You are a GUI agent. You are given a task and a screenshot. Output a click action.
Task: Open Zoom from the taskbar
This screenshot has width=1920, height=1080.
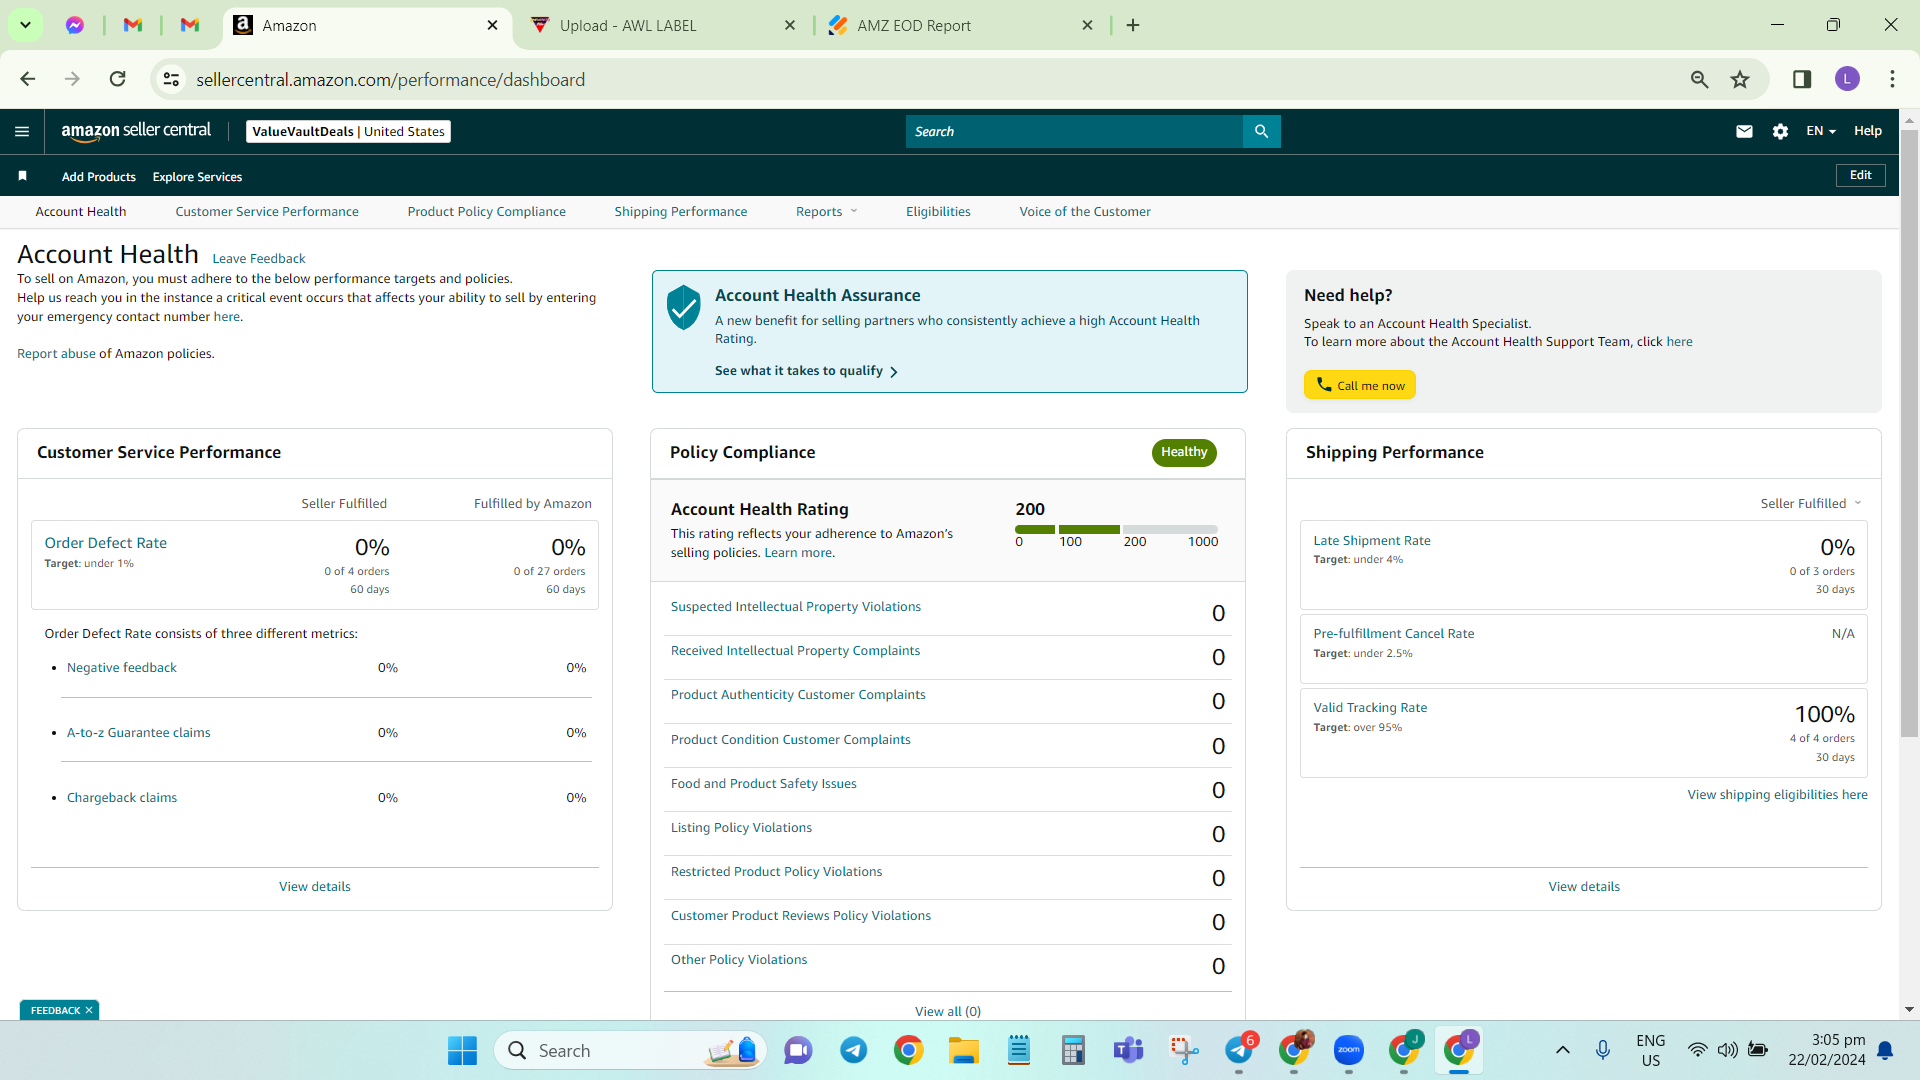tap(1349, 1050)
